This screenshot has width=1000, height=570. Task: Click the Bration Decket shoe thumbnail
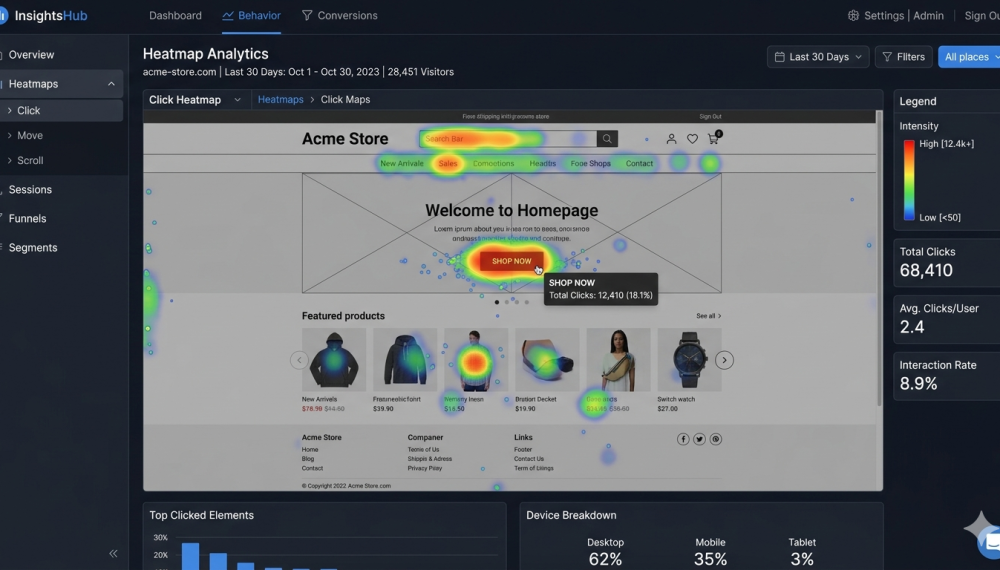click(x=547, y=360)
